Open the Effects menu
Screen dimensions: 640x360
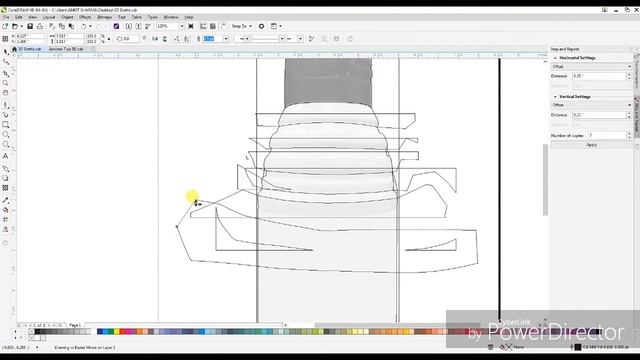click(x=85, y=17)
